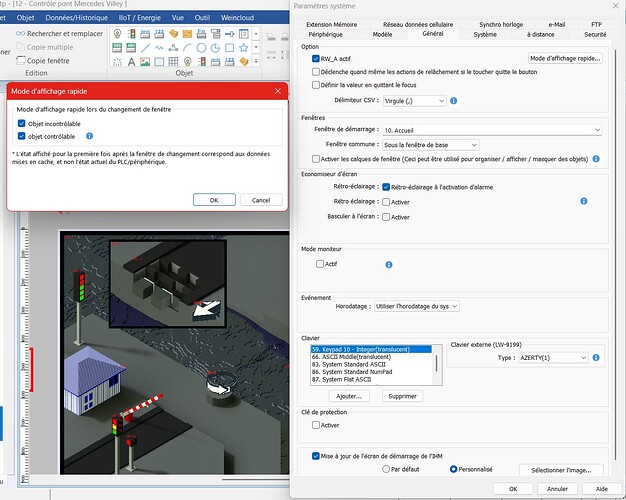Toggle 'Objet incontrôlable' checkbox

pyautogui.click(x=22, y=123)
